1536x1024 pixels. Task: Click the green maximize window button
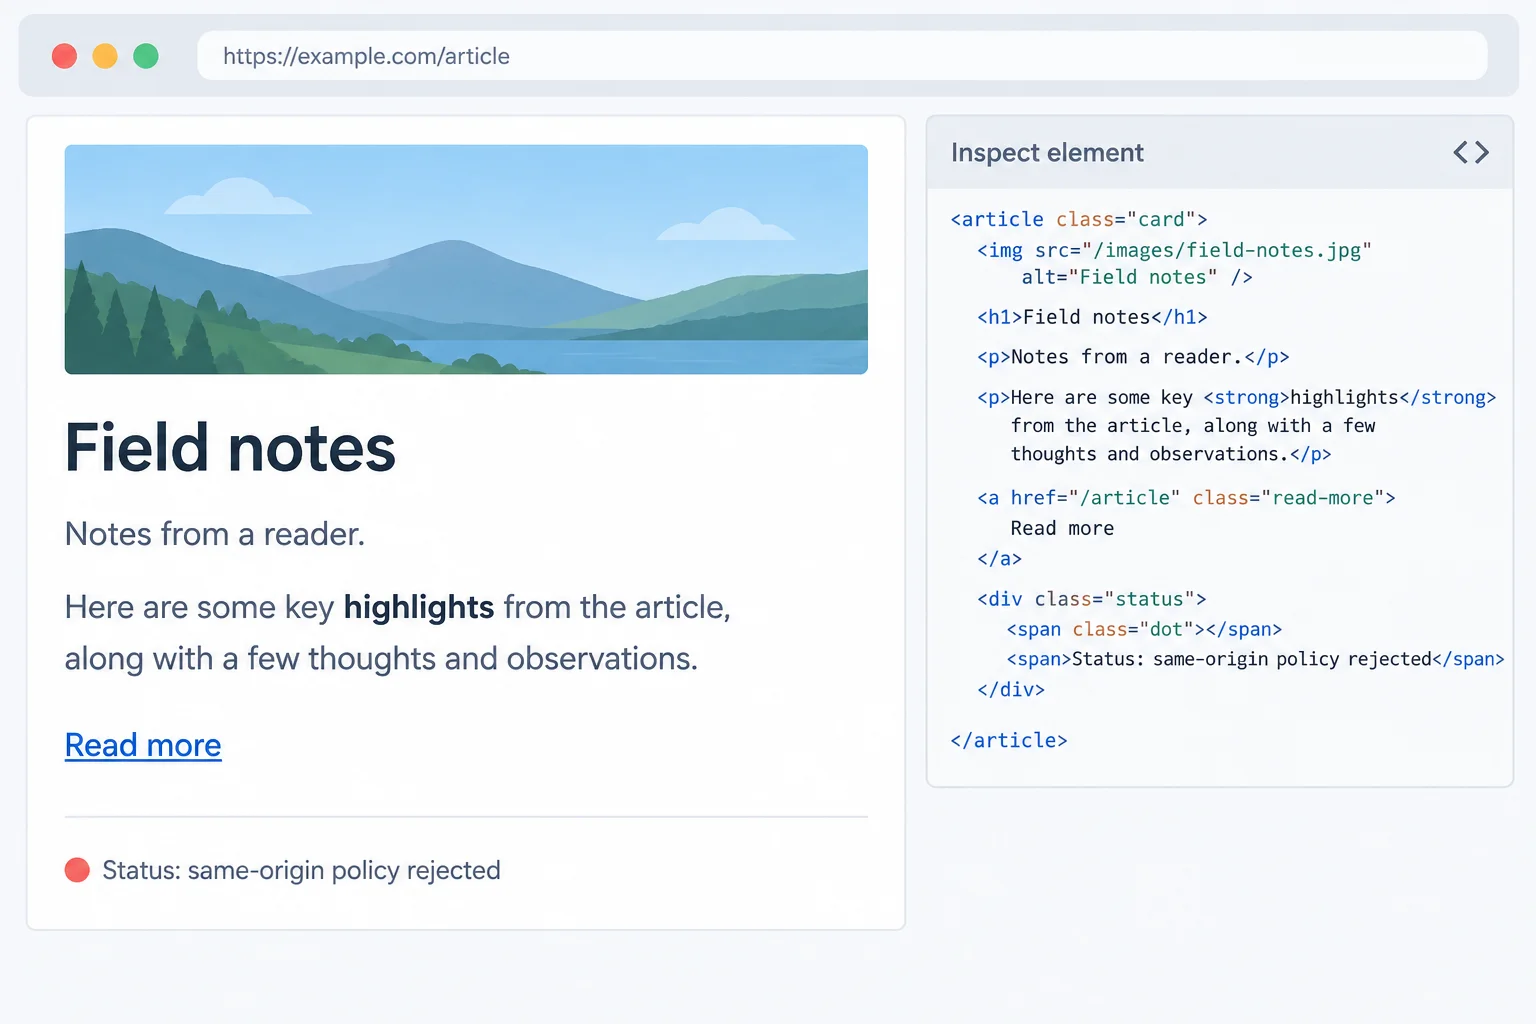coord(146,56)
